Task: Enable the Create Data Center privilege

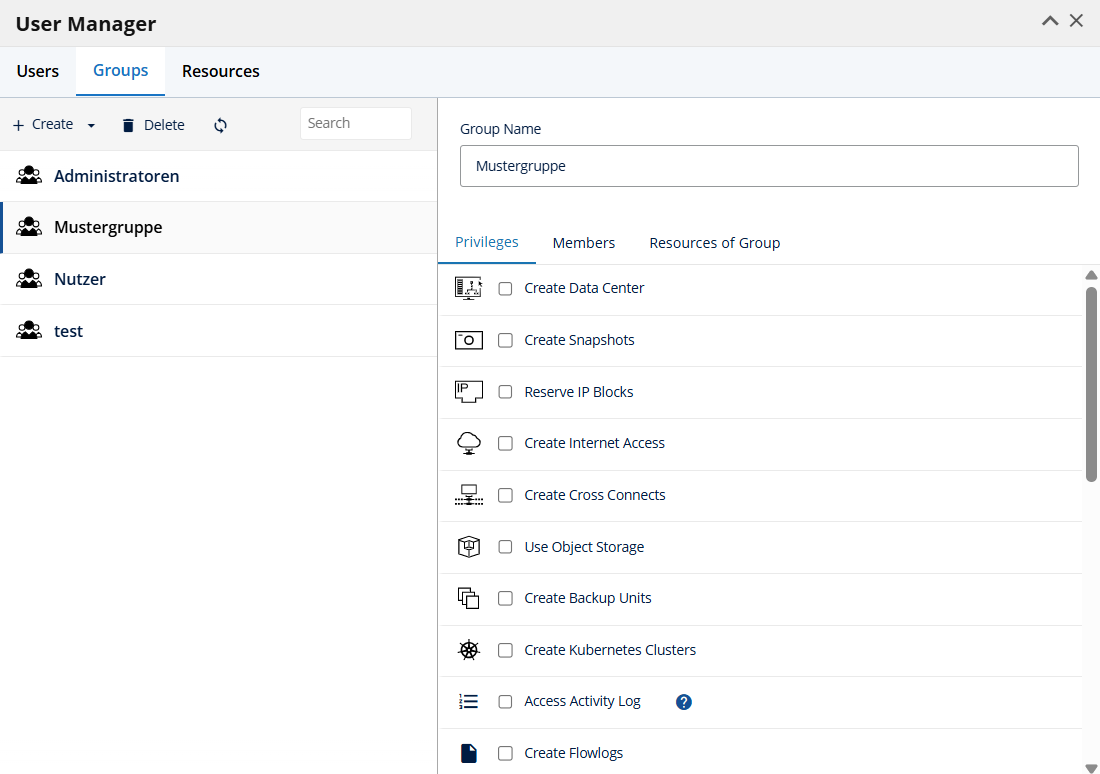Action: click(x=505, y=288)
